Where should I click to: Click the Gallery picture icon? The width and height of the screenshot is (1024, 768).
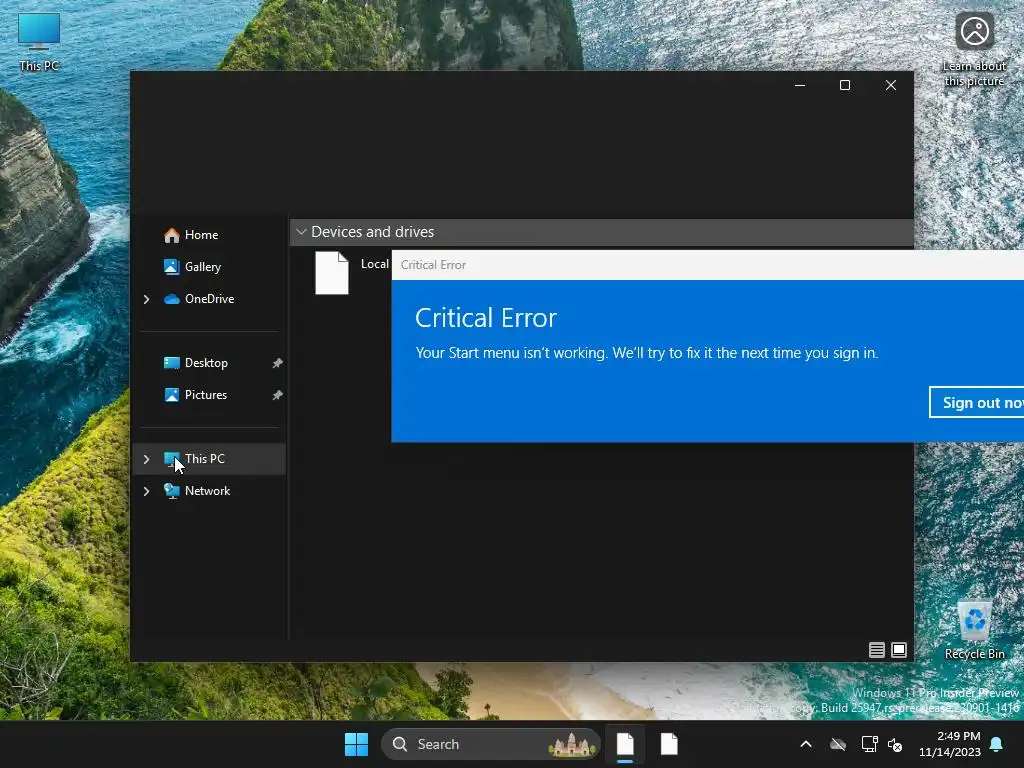(172, 266)
